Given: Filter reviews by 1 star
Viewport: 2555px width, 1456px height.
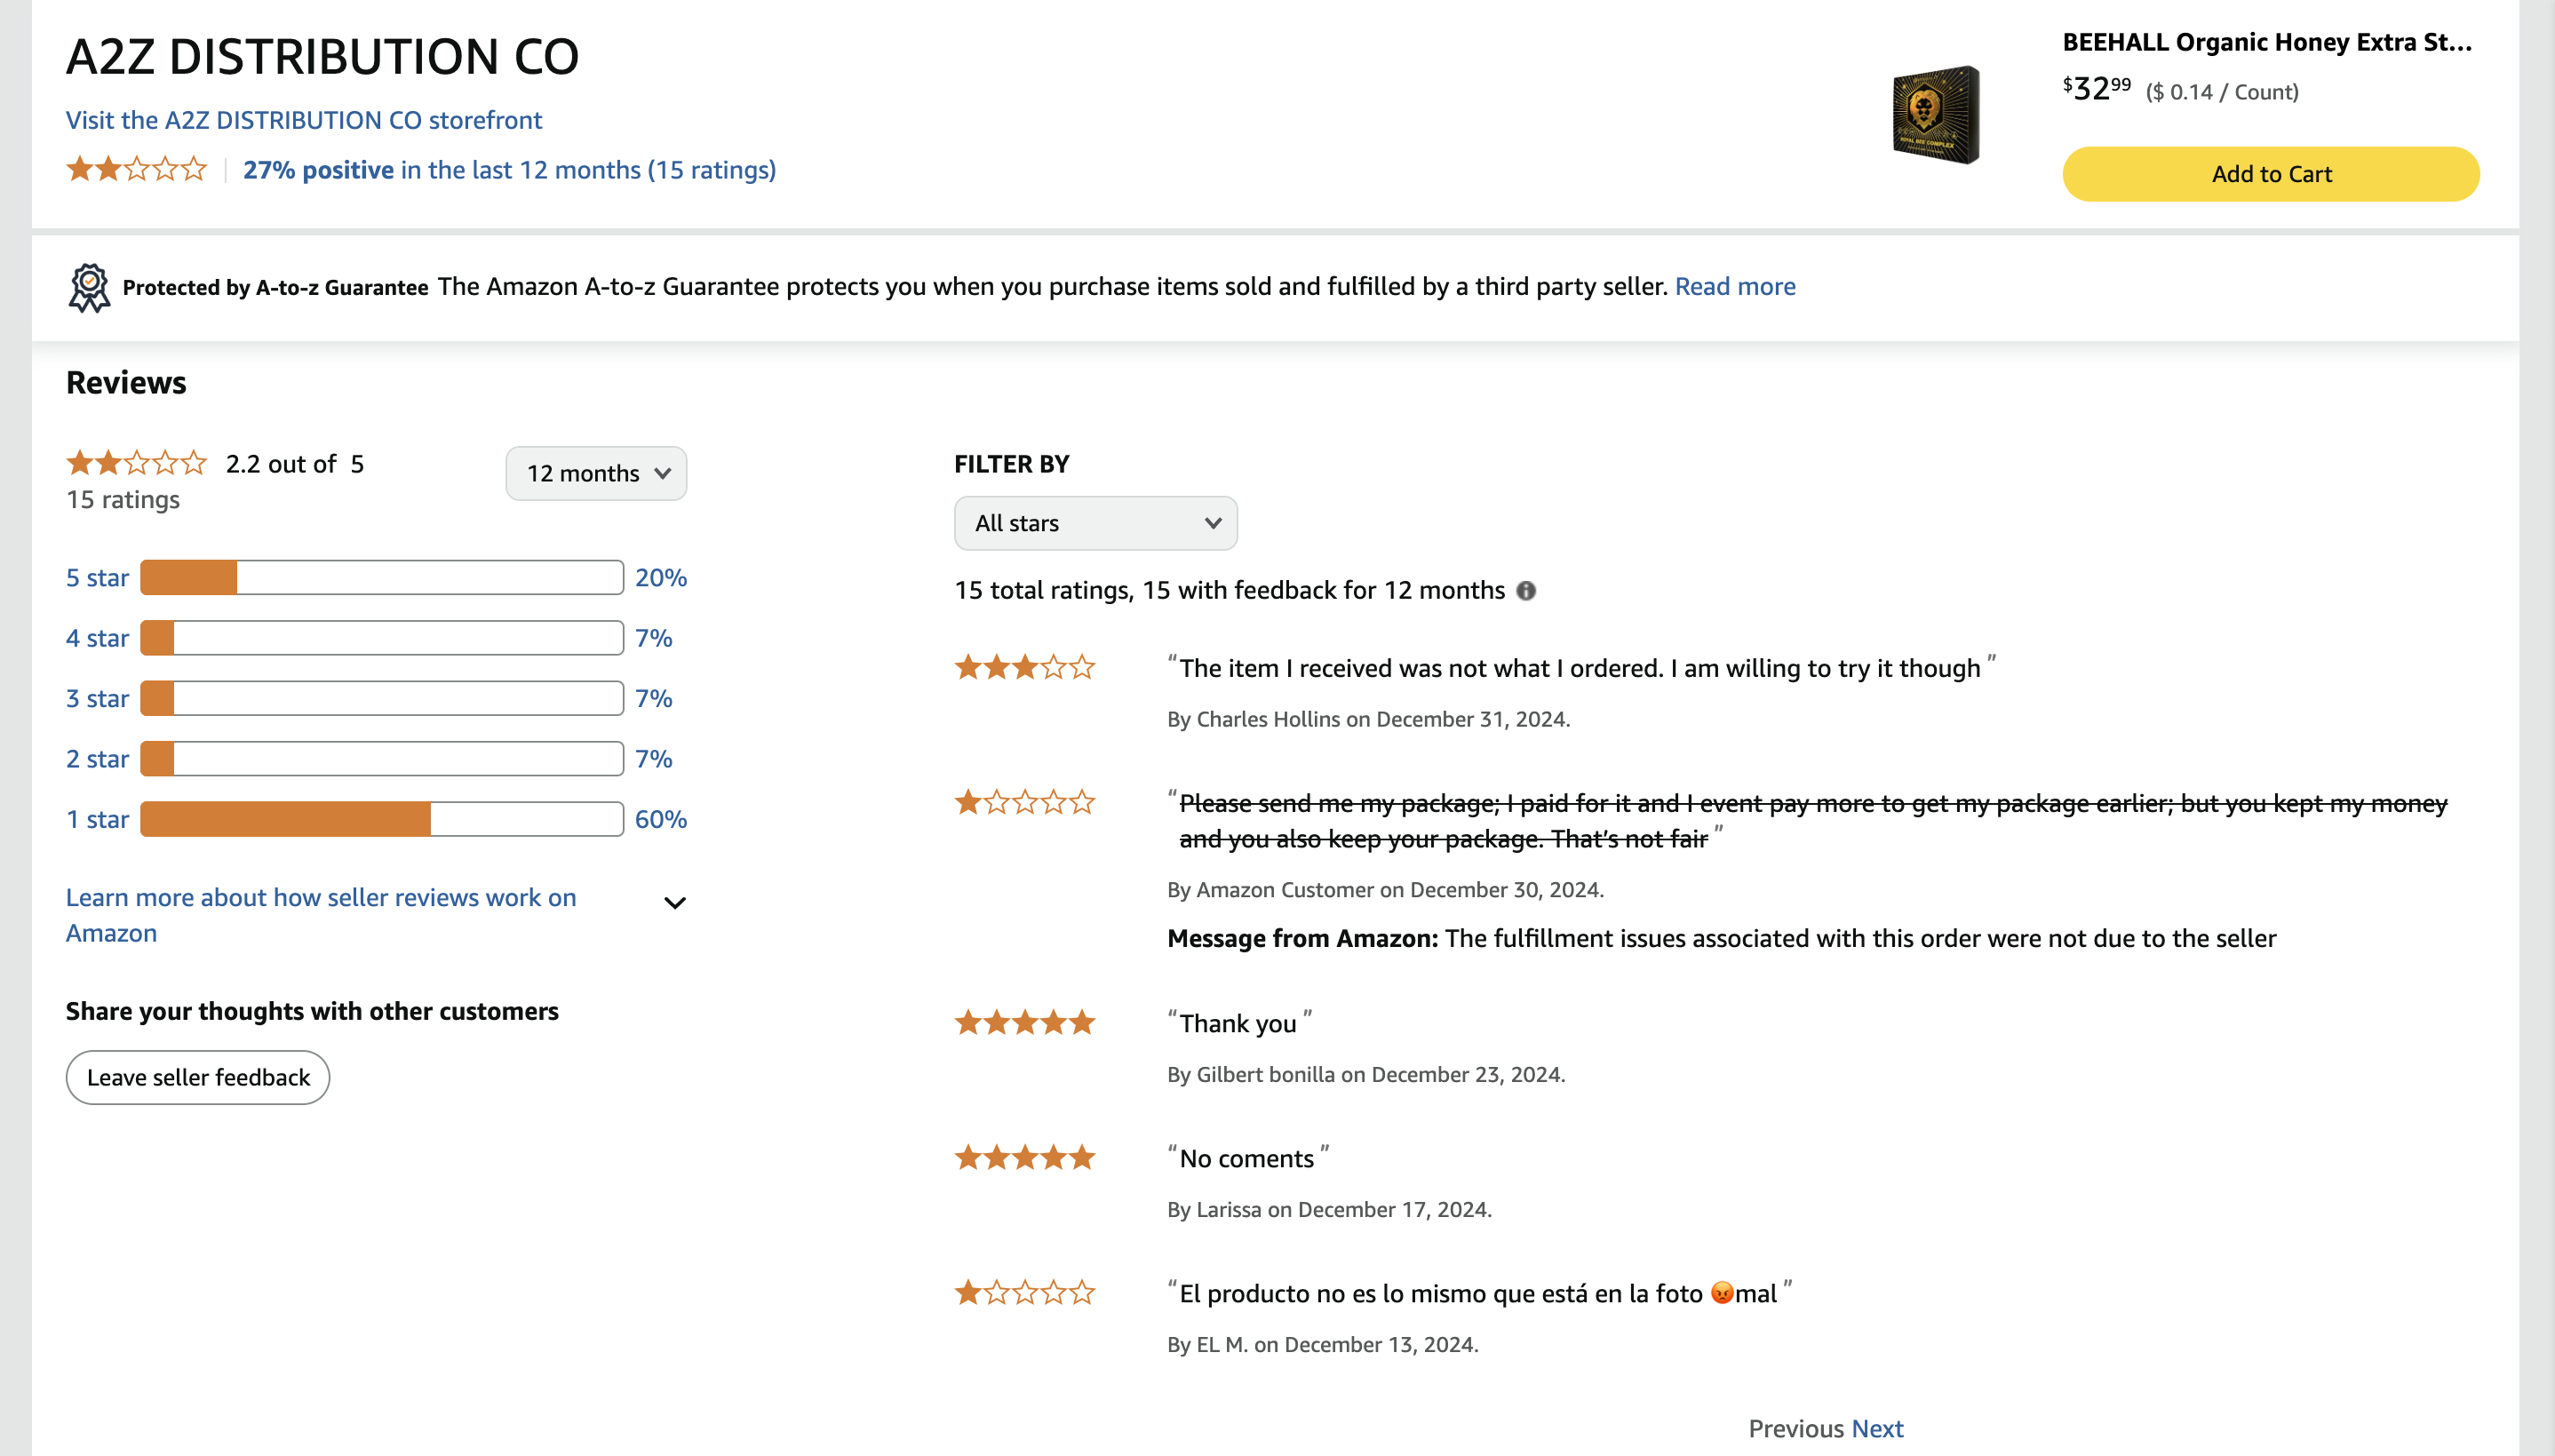Looking at the screenshot, I should pos(97,819).
